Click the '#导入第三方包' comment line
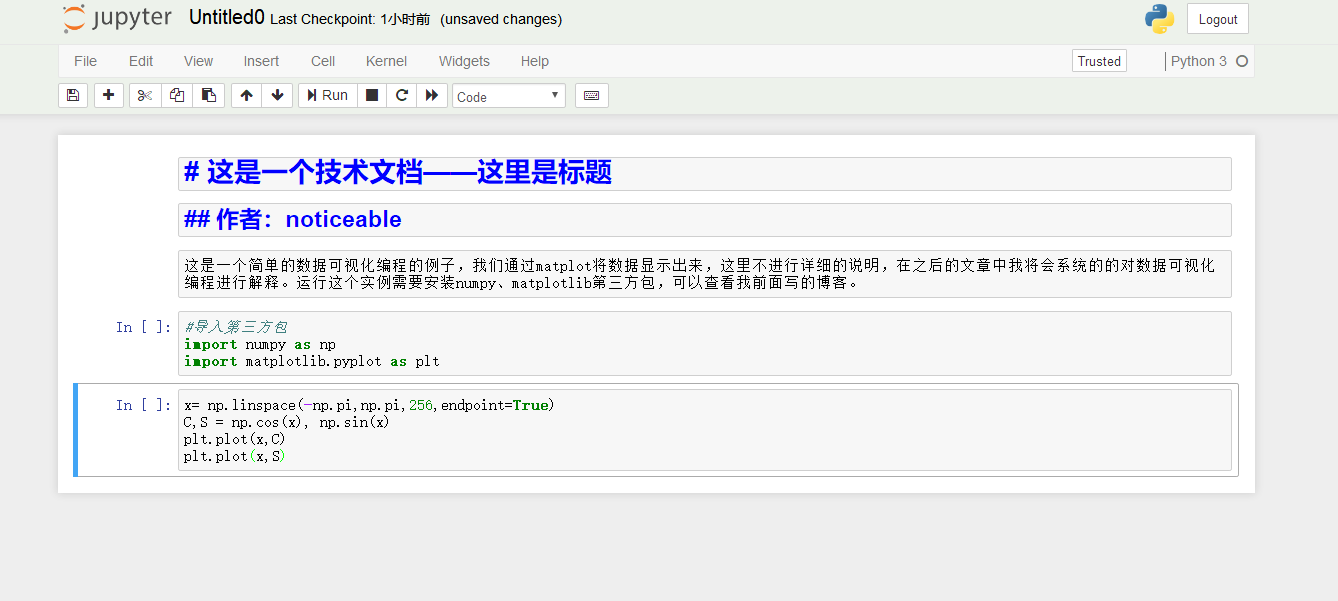Screen dimensions: 1338x601 [x=236, y=327]
